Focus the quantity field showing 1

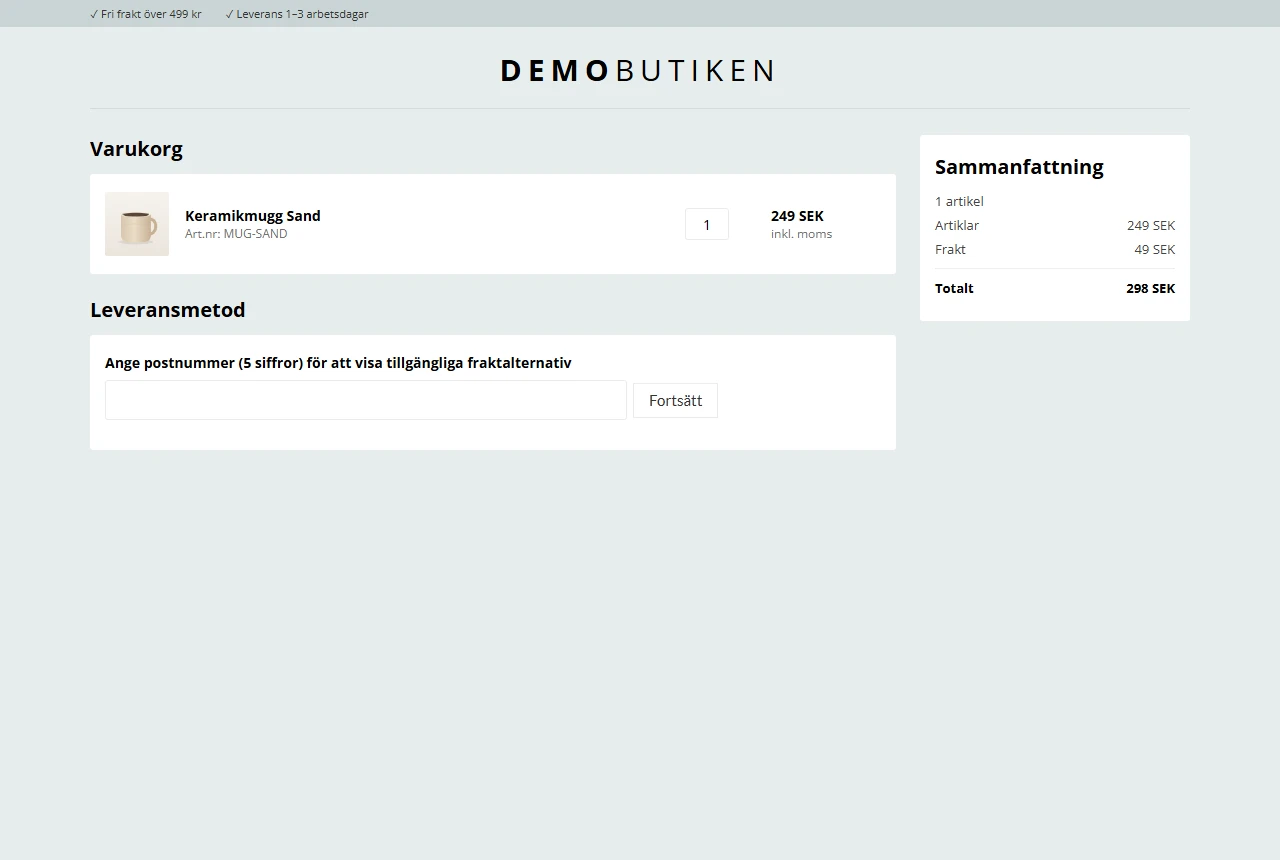pyautogui.click(x=707, y=224)
